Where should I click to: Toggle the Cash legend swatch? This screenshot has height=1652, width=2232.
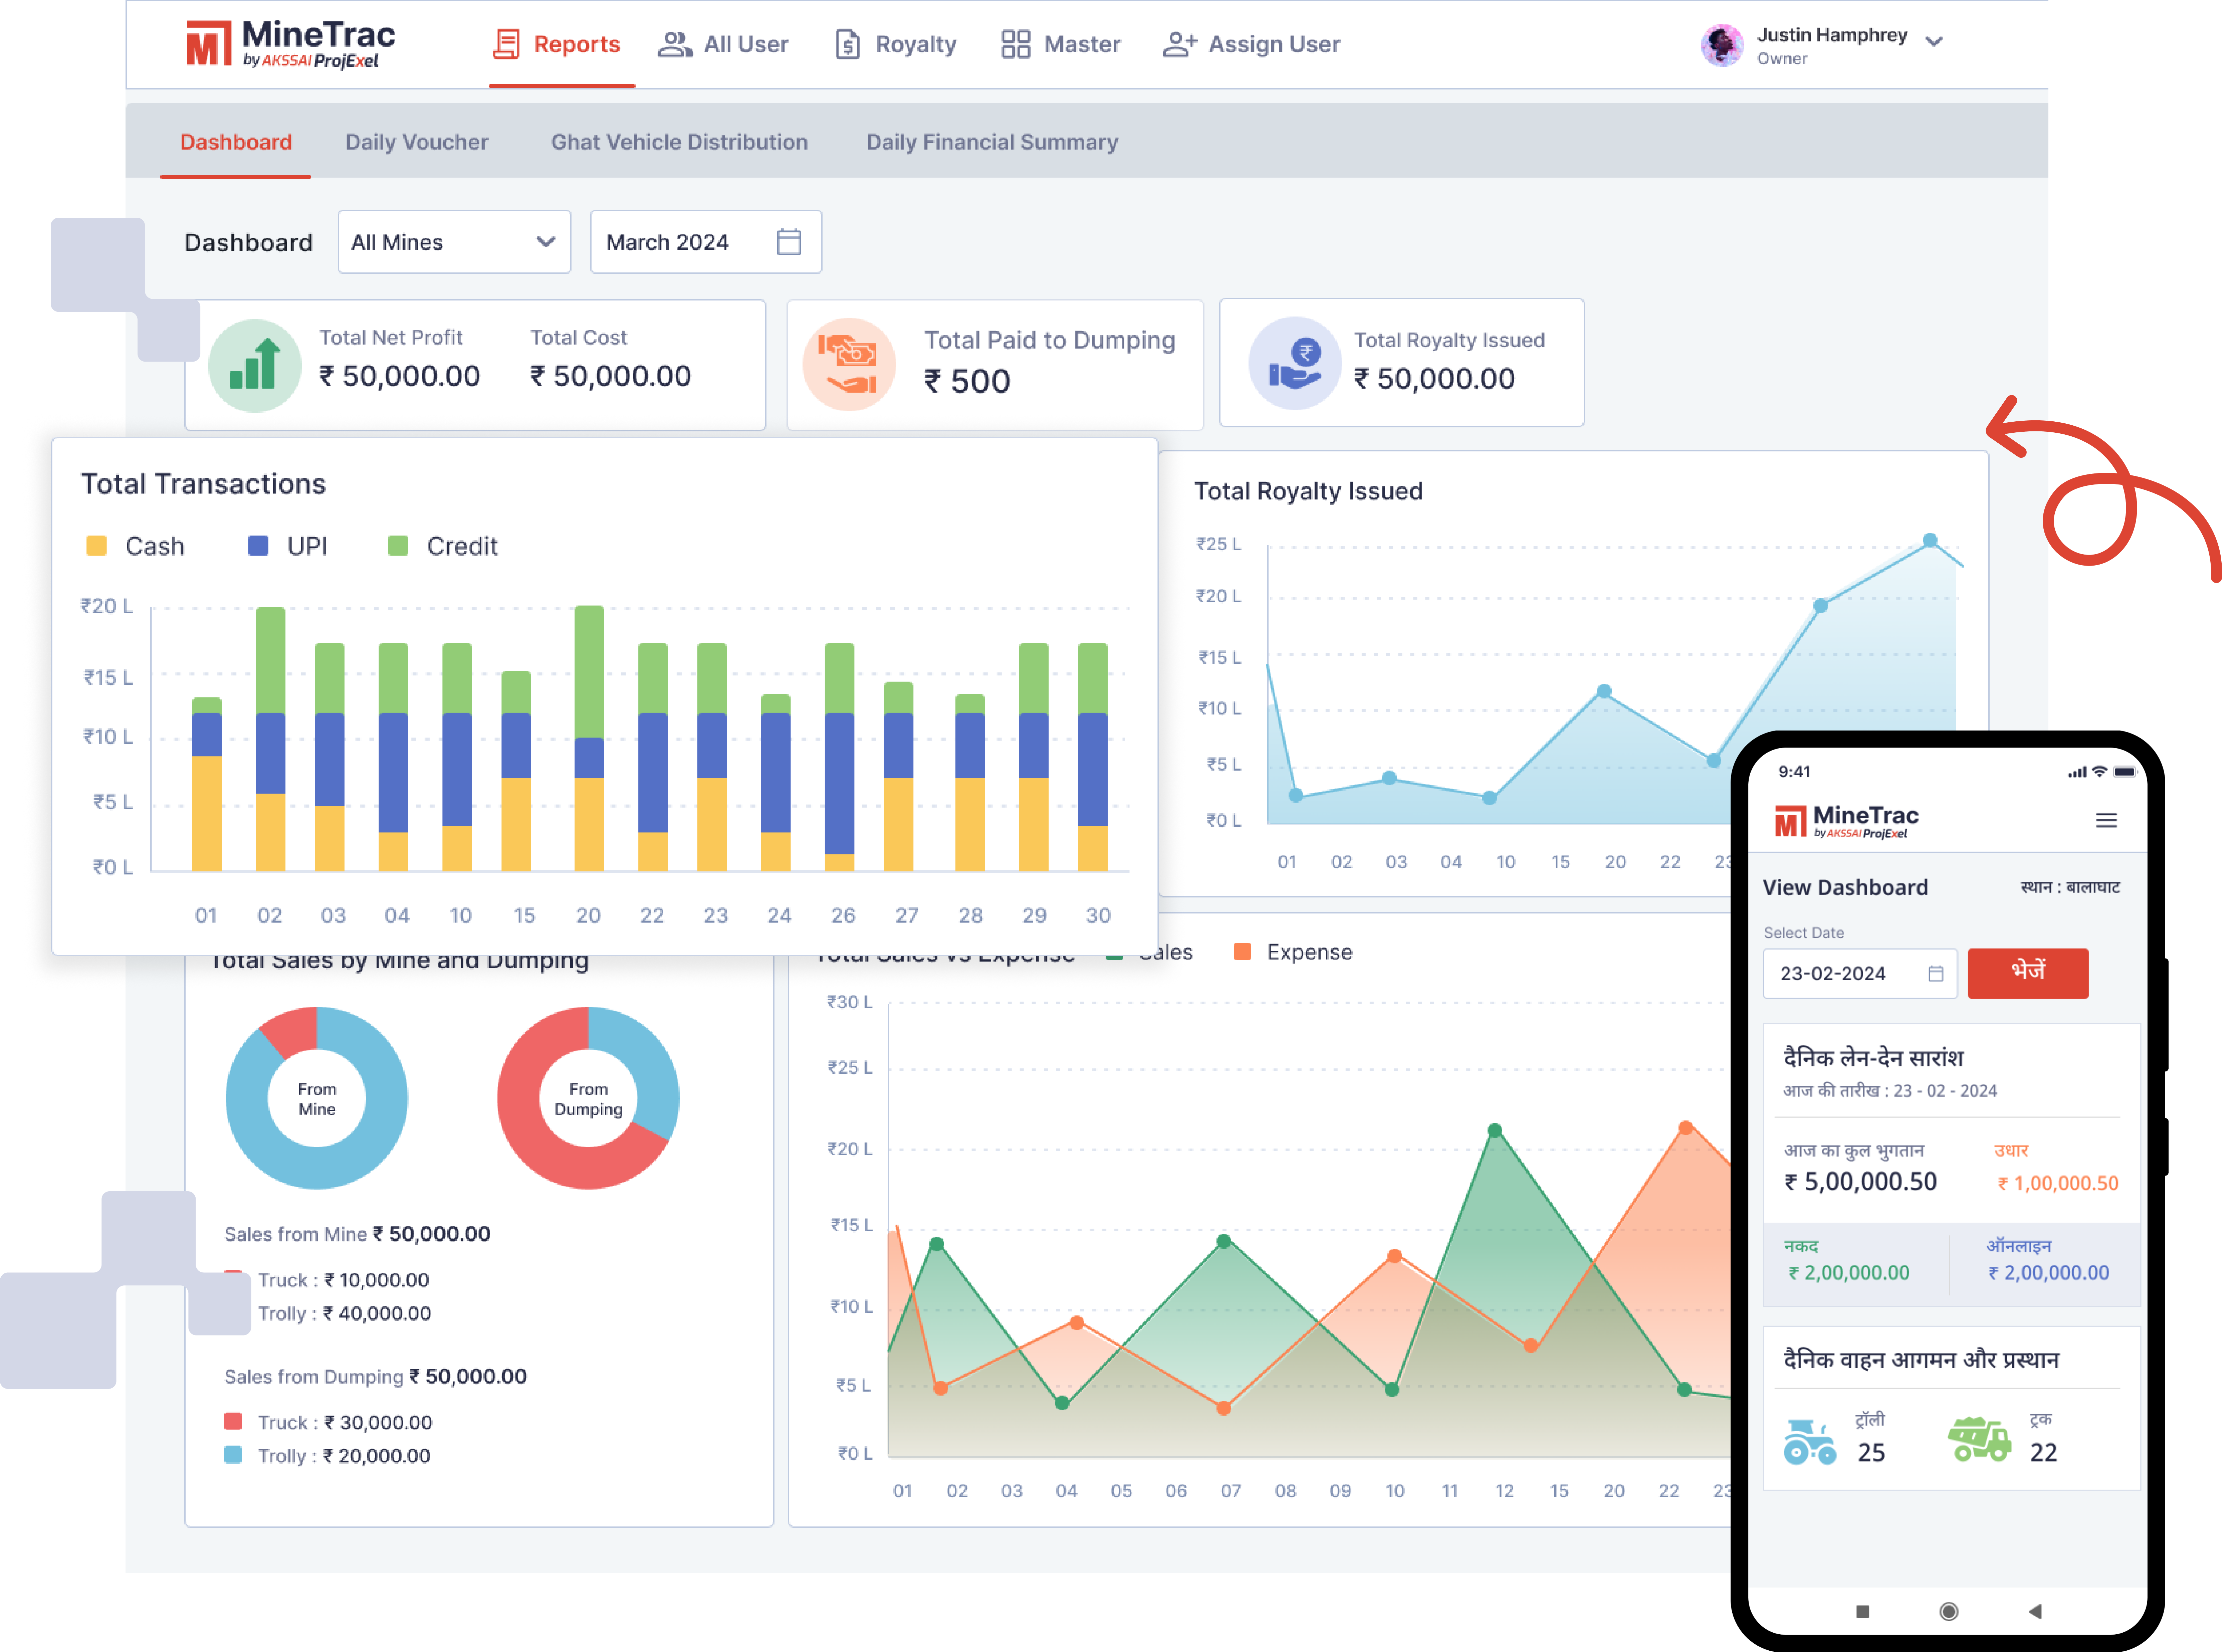(x=96, y=546)
